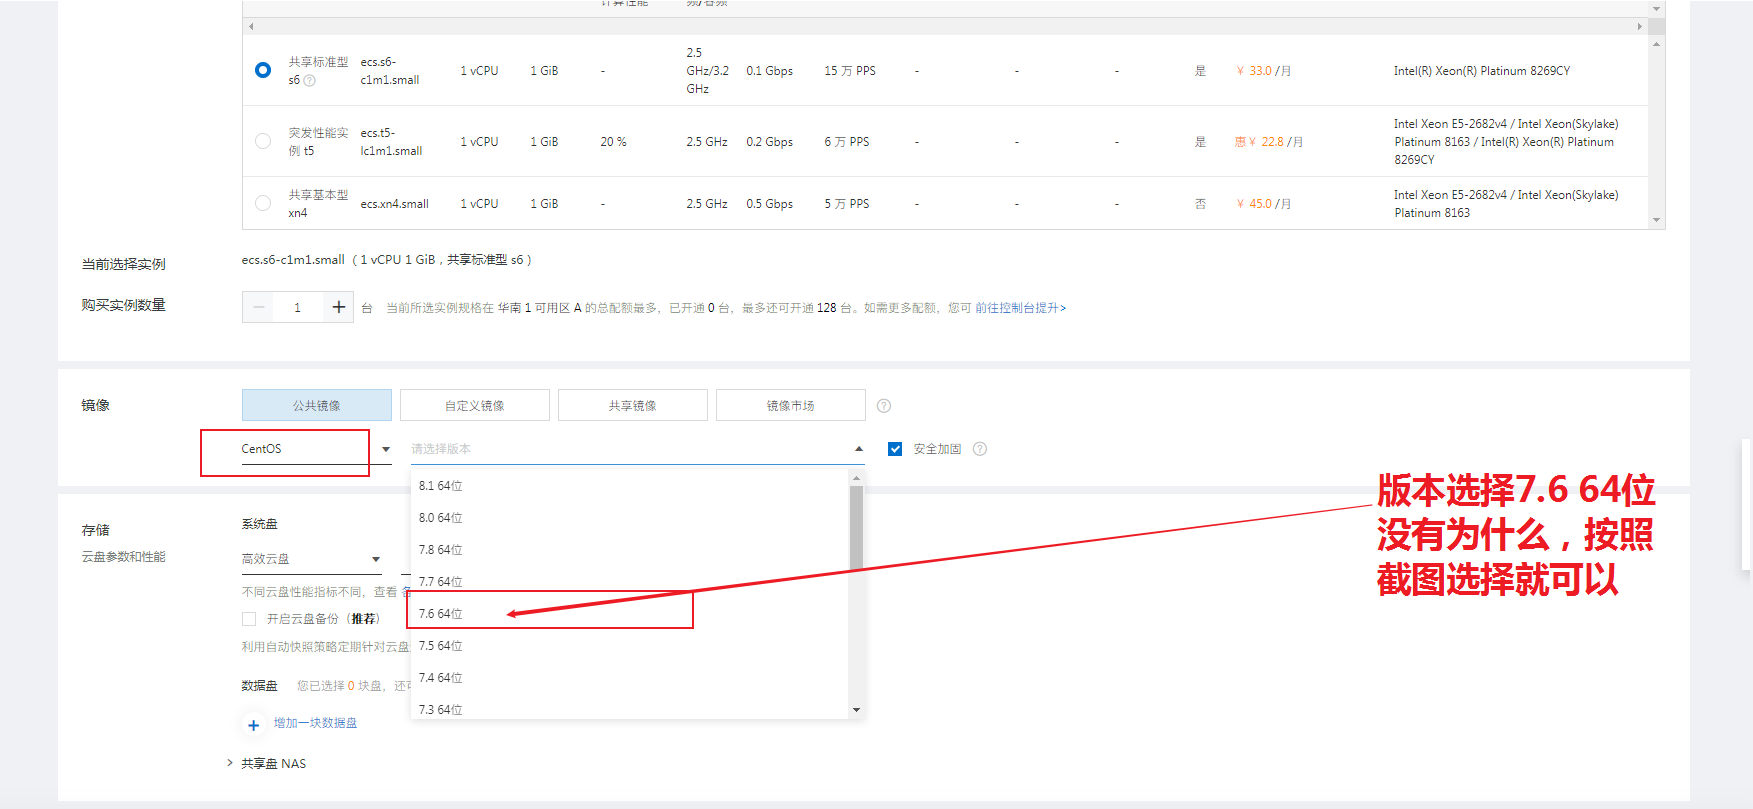1753x809 pixels.
Task: Click the help icon beside 安全加固
Action: click(x=980, y=449)
